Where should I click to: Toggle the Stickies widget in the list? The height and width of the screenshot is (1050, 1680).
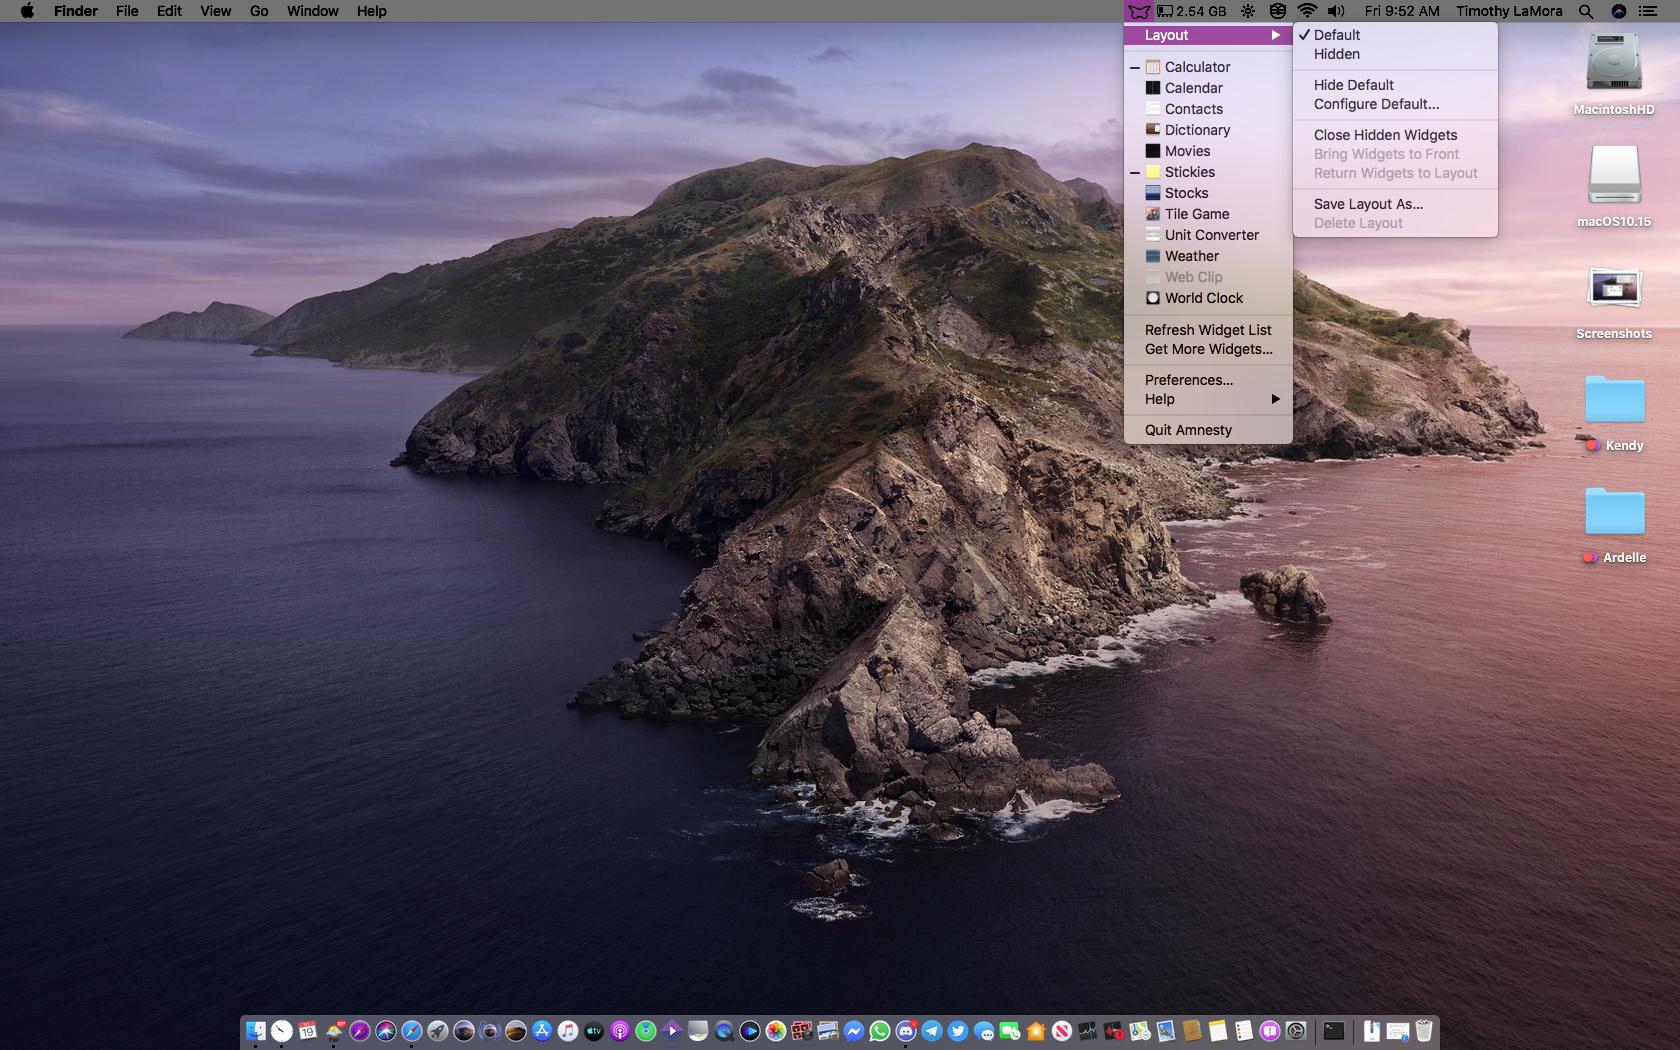(x=1189, y=172)
